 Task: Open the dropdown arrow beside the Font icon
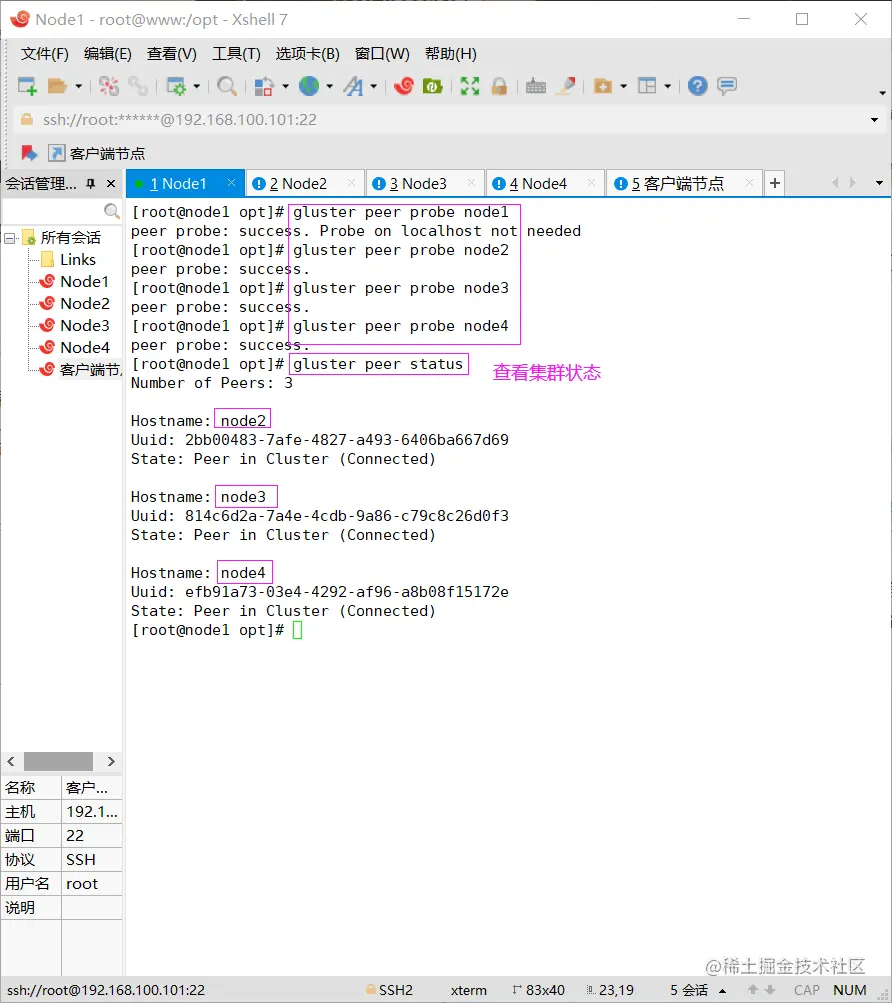374,86
